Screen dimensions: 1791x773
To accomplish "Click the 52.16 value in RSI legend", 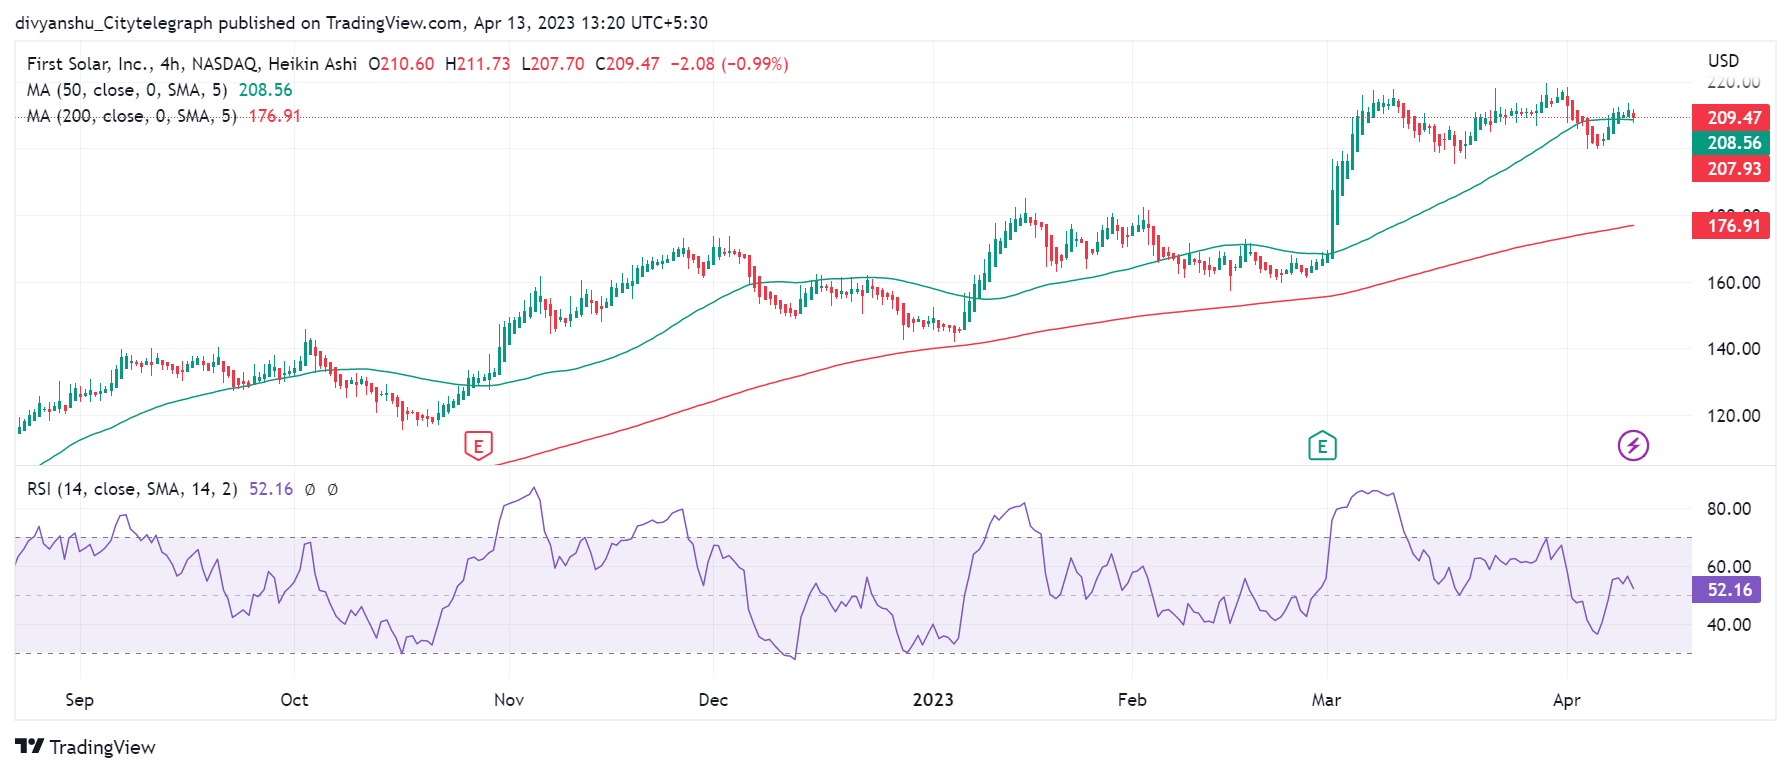I will [x=271, y=489].
